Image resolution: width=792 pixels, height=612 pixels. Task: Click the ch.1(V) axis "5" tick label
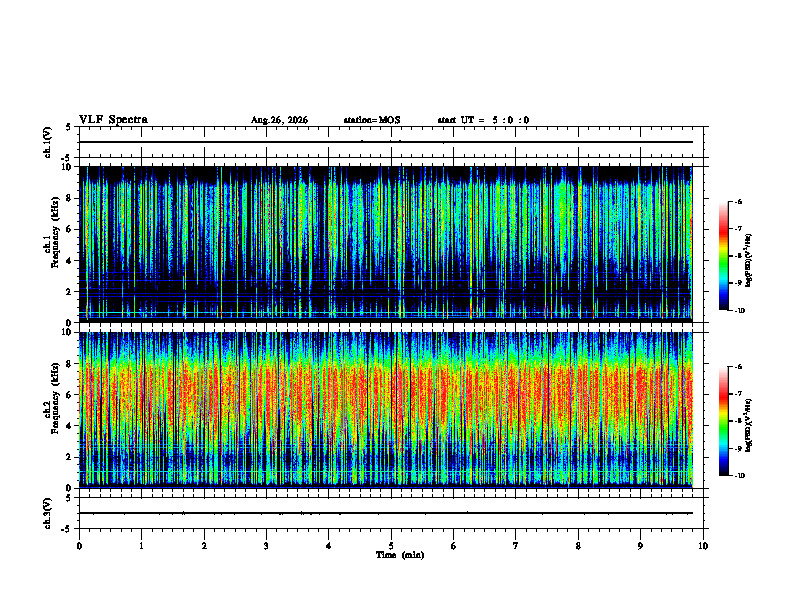click(x=69, y=127)
